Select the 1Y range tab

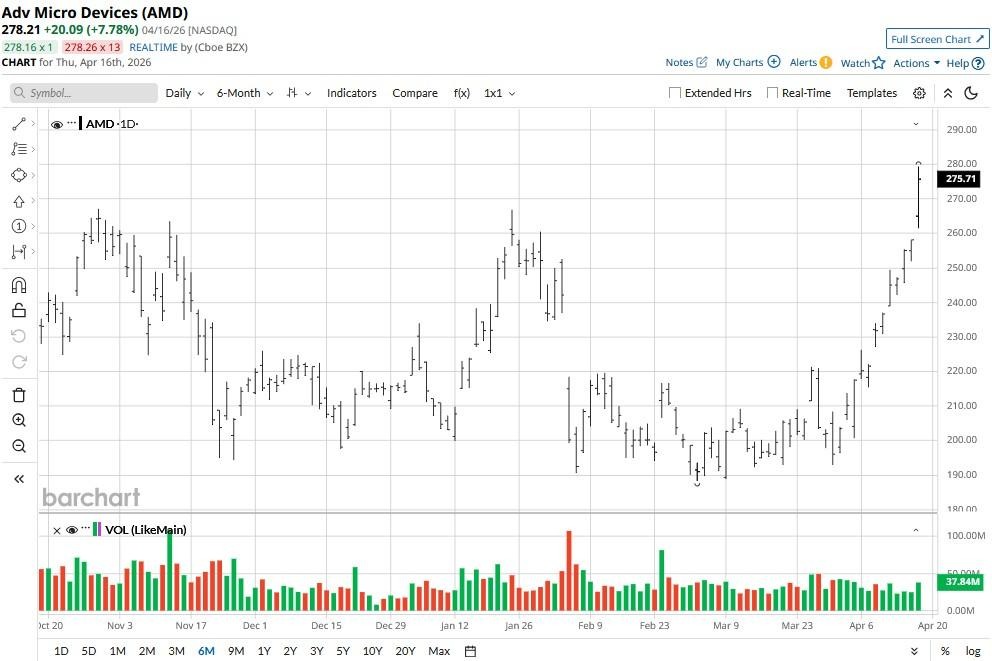tap(264, 651)
